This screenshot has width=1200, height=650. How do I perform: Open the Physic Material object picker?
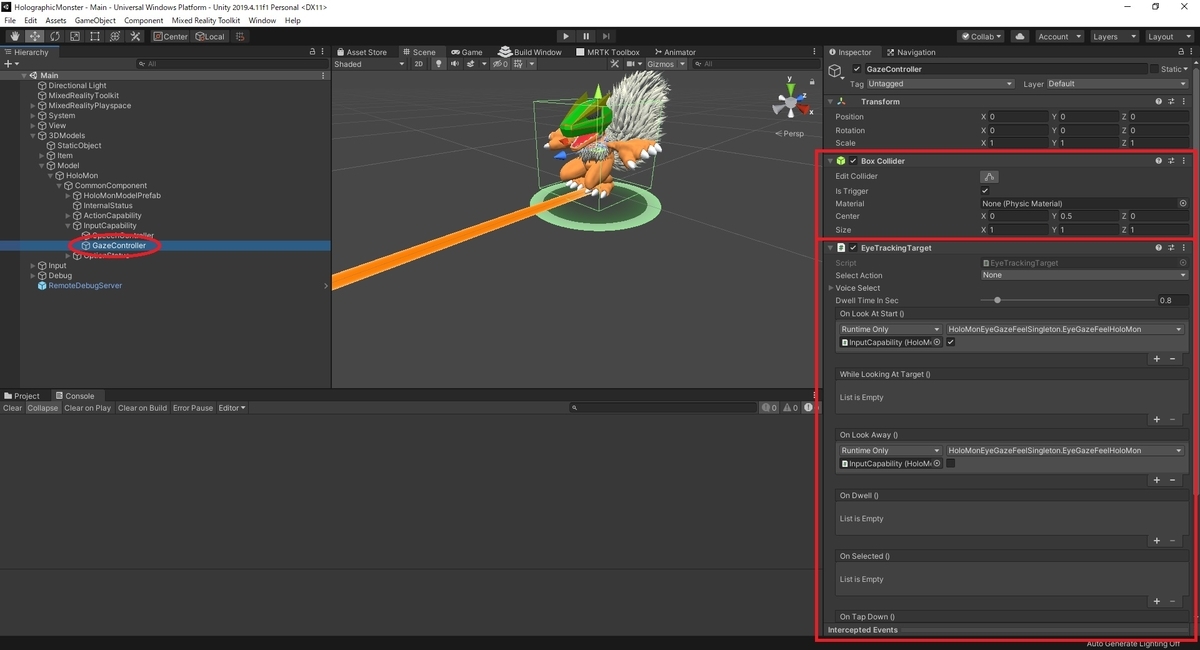pos(1184,203)
